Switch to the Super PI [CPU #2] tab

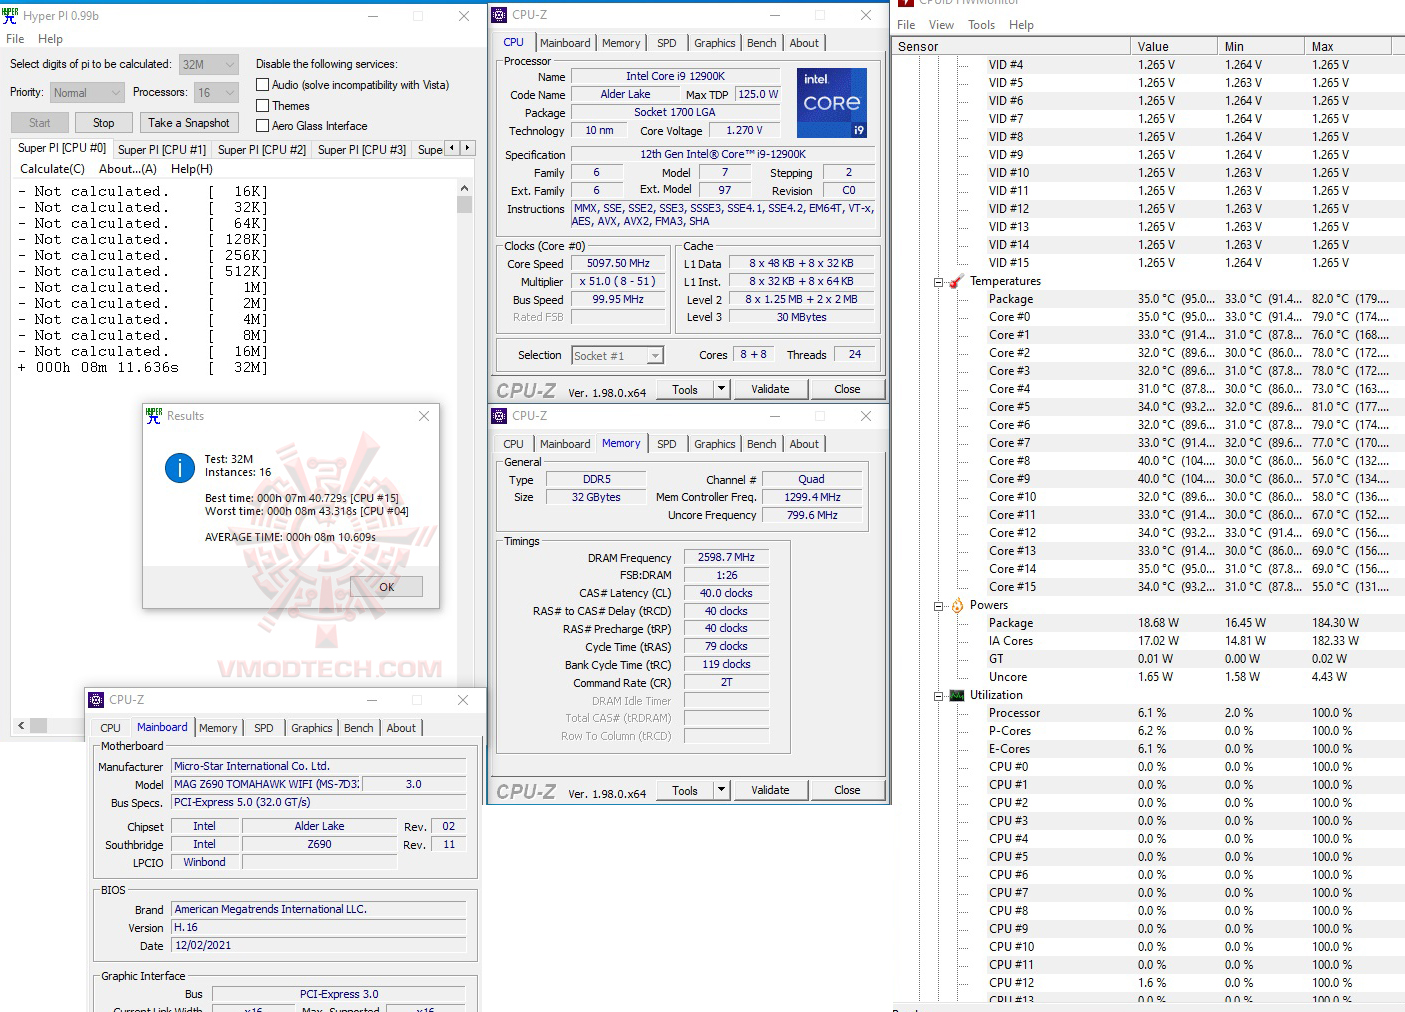(x=262, y=149)
